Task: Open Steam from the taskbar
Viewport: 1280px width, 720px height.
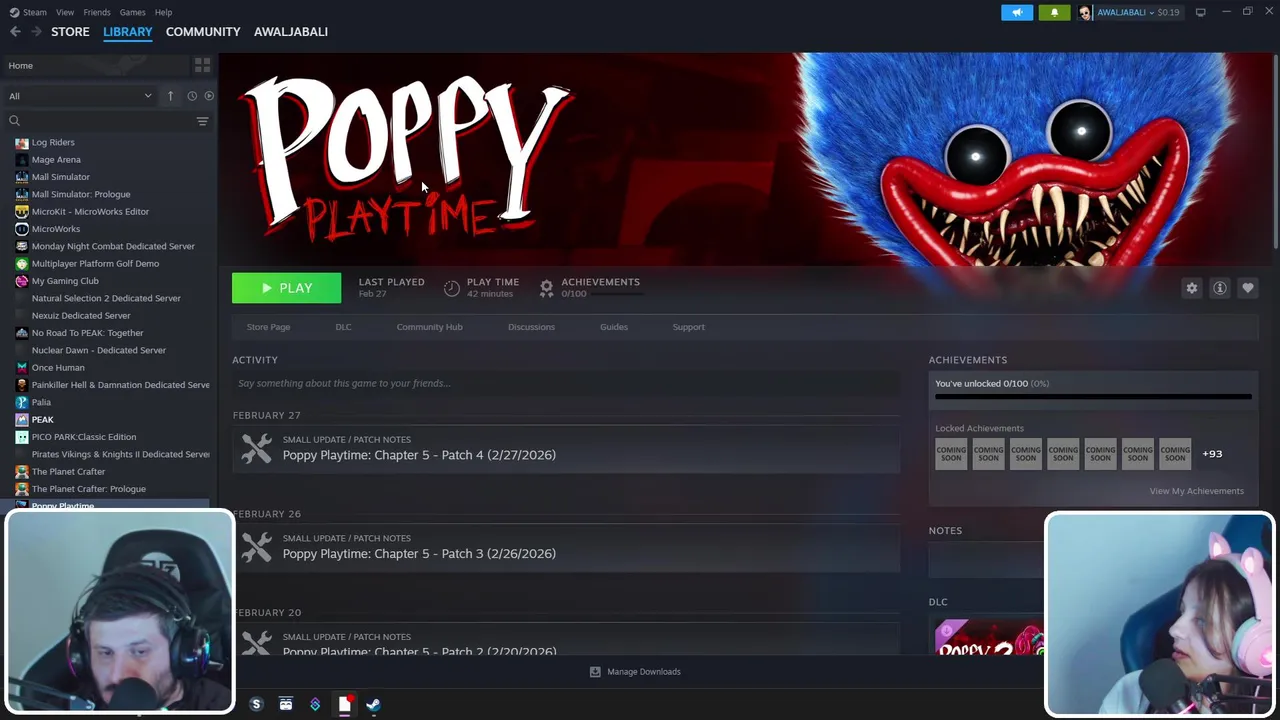Action: pos(373,705)
